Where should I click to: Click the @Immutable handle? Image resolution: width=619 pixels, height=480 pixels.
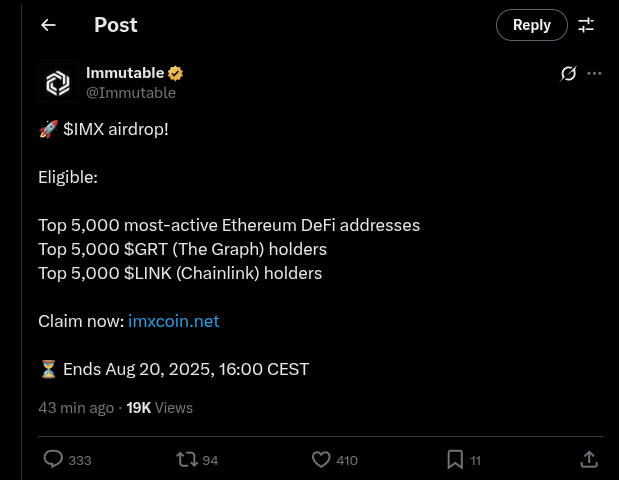pos(131,92)
